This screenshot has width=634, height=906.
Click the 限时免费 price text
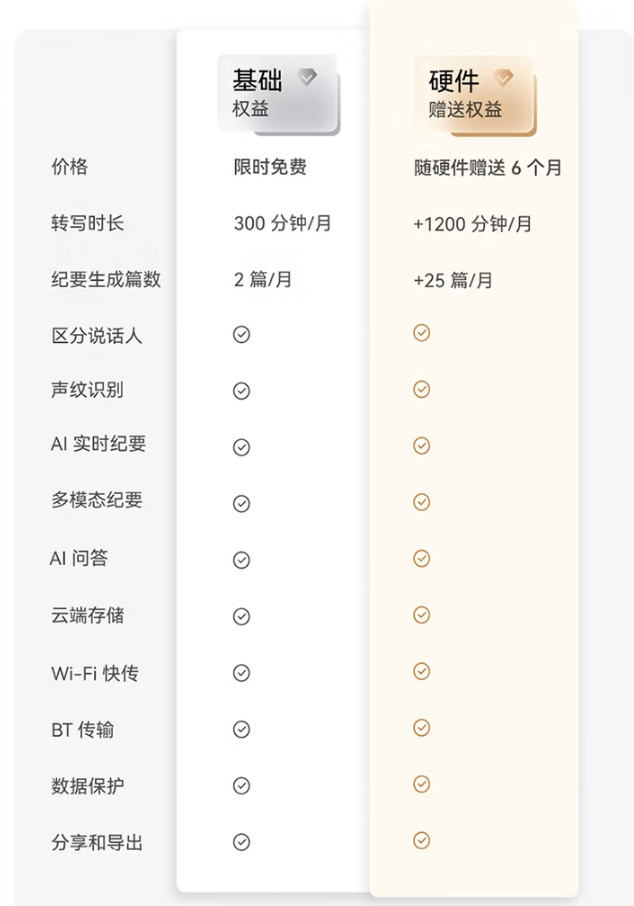[x=270, y=167]
